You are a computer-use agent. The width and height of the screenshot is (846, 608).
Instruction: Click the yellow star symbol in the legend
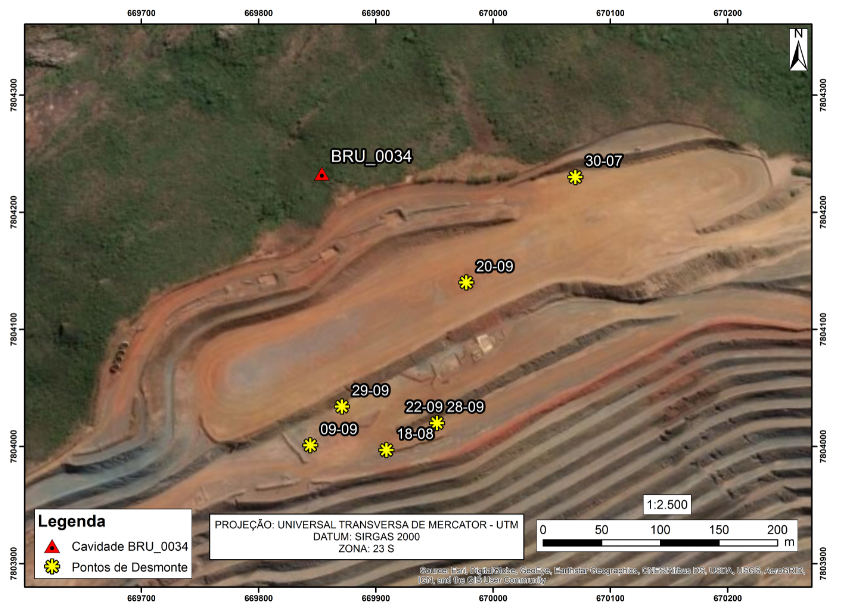(x=52, y=568)
